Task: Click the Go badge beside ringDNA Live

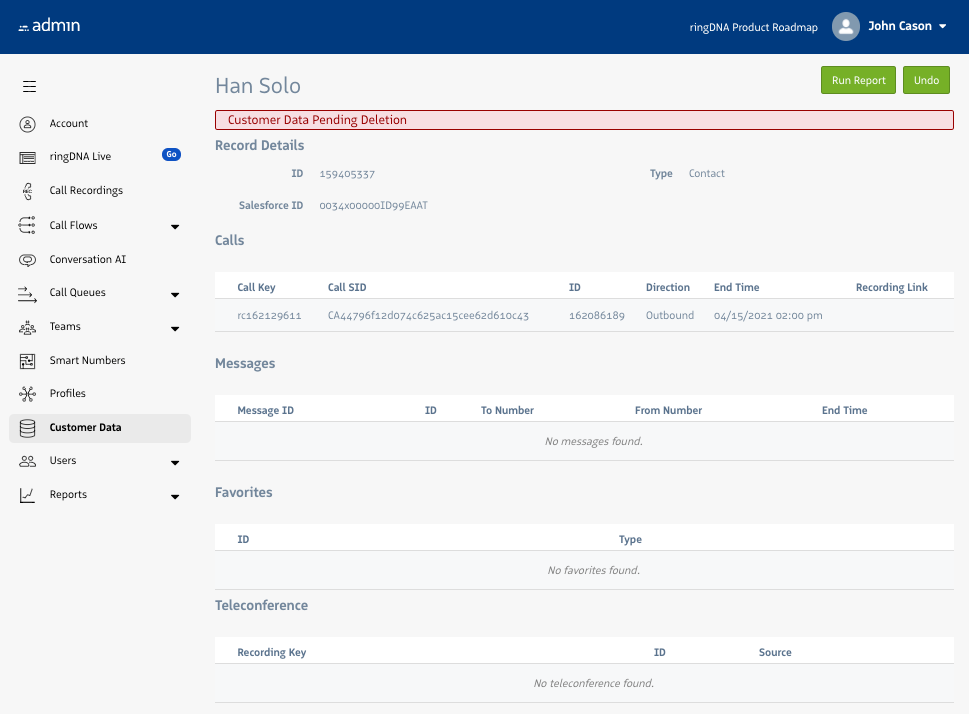Action: [171, 155]
